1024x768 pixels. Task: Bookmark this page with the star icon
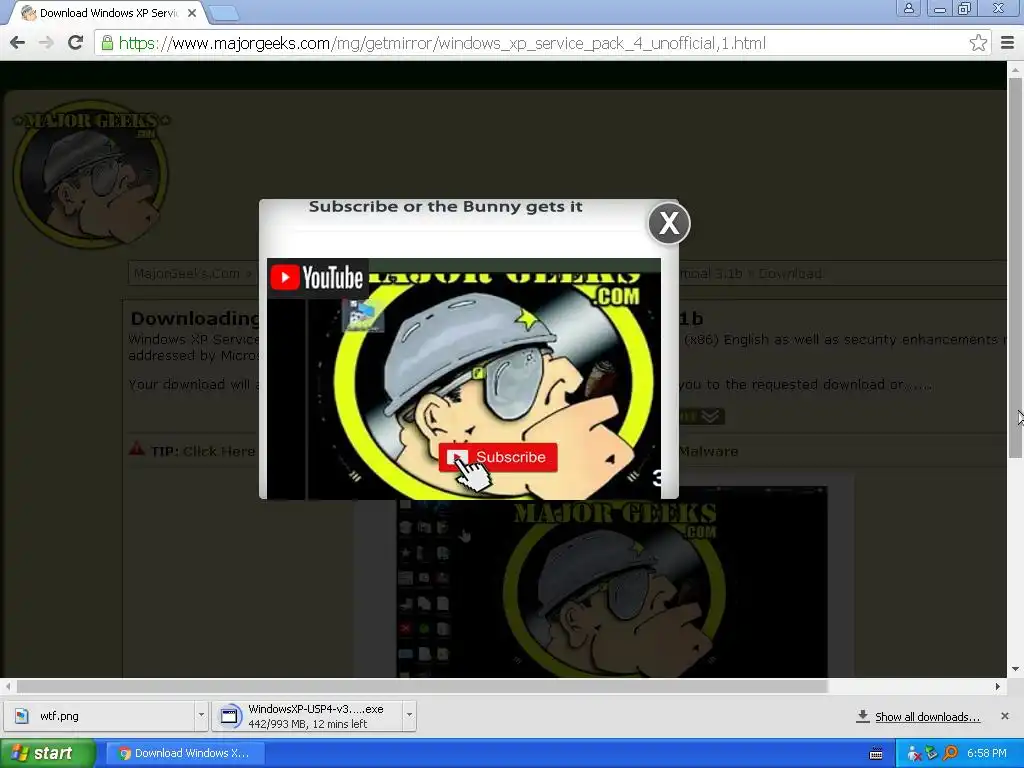(x=978, y=43)
